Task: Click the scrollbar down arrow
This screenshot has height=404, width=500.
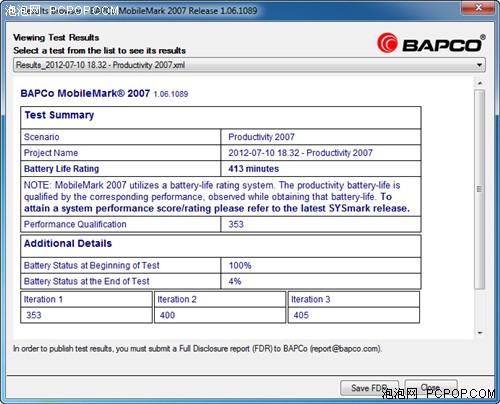Action: (x=480, y=333)
